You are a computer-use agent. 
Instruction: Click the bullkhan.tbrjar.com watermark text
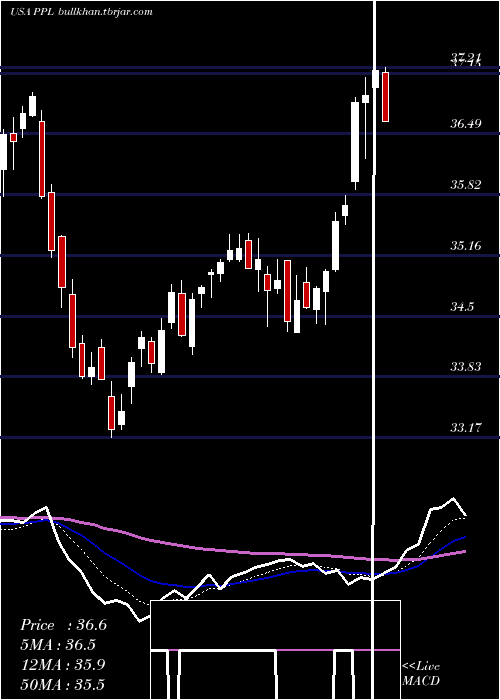click(105, 12)
